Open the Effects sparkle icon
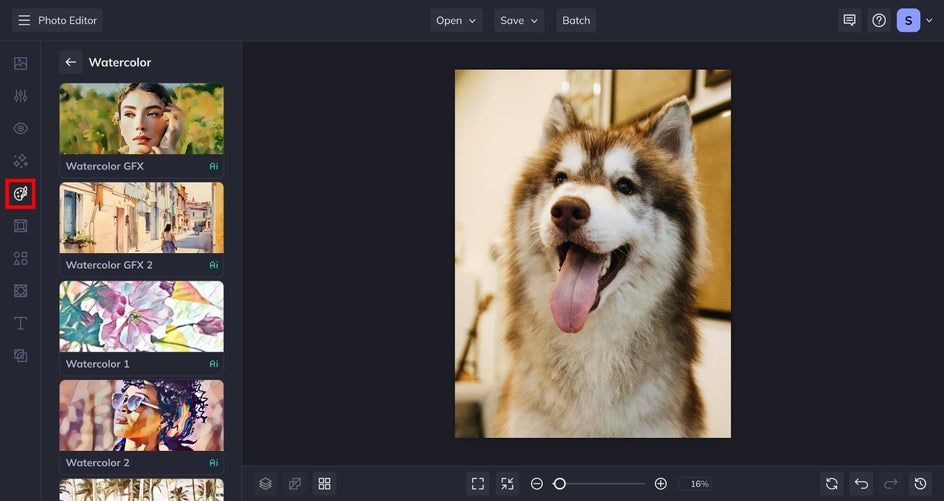The width and height of the screenshot is (944, 501). point(20,161)
